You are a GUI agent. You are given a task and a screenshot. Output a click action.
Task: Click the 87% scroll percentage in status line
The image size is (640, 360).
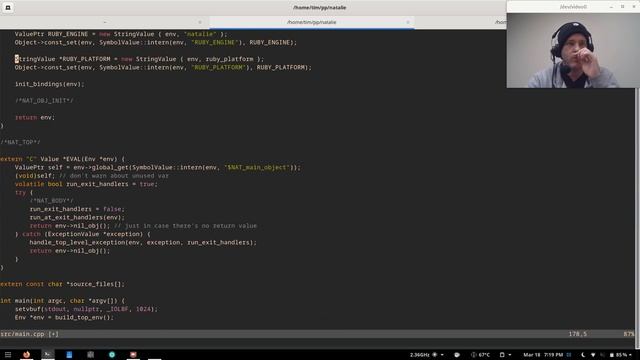(x=629, y=334)
